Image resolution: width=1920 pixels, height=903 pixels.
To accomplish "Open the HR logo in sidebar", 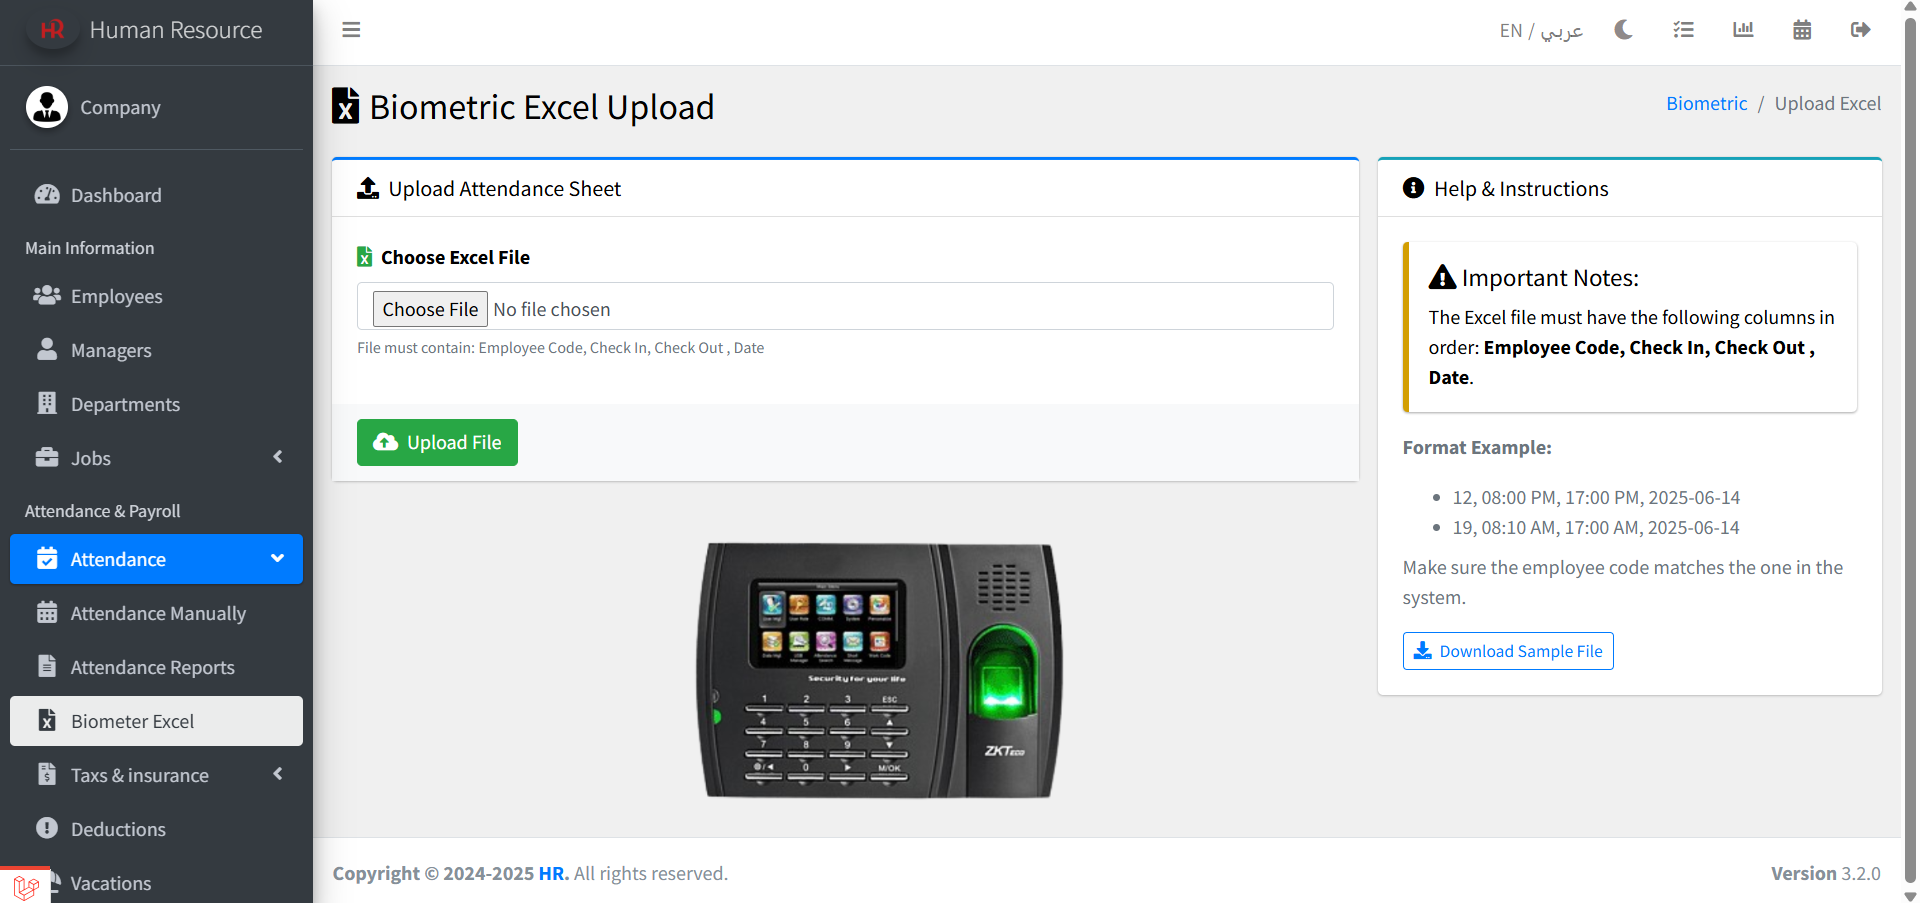I will (52, 30).
